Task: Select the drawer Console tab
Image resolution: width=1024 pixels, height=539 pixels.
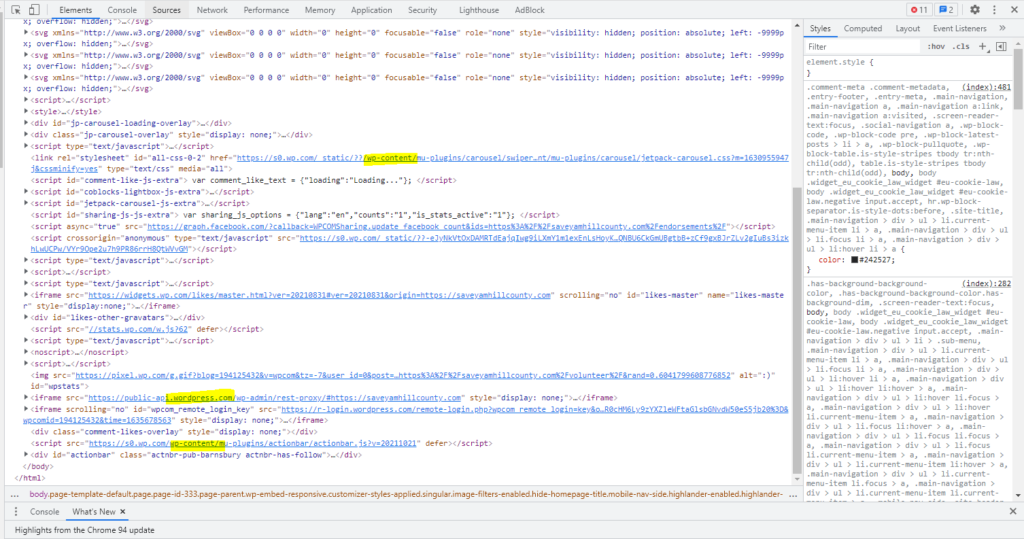Action: 44,512
